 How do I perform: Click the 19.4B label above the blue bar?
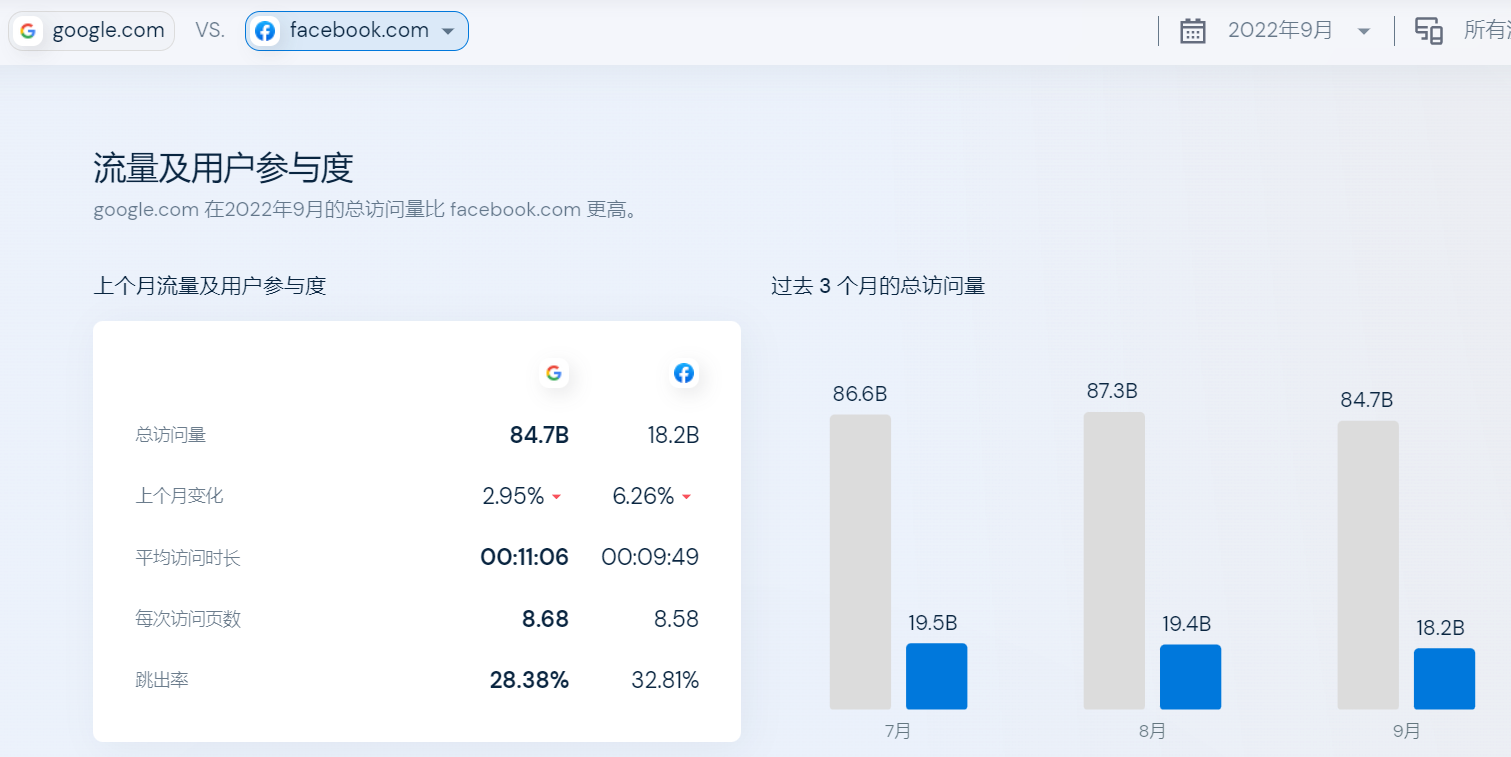coord(1187,624)
